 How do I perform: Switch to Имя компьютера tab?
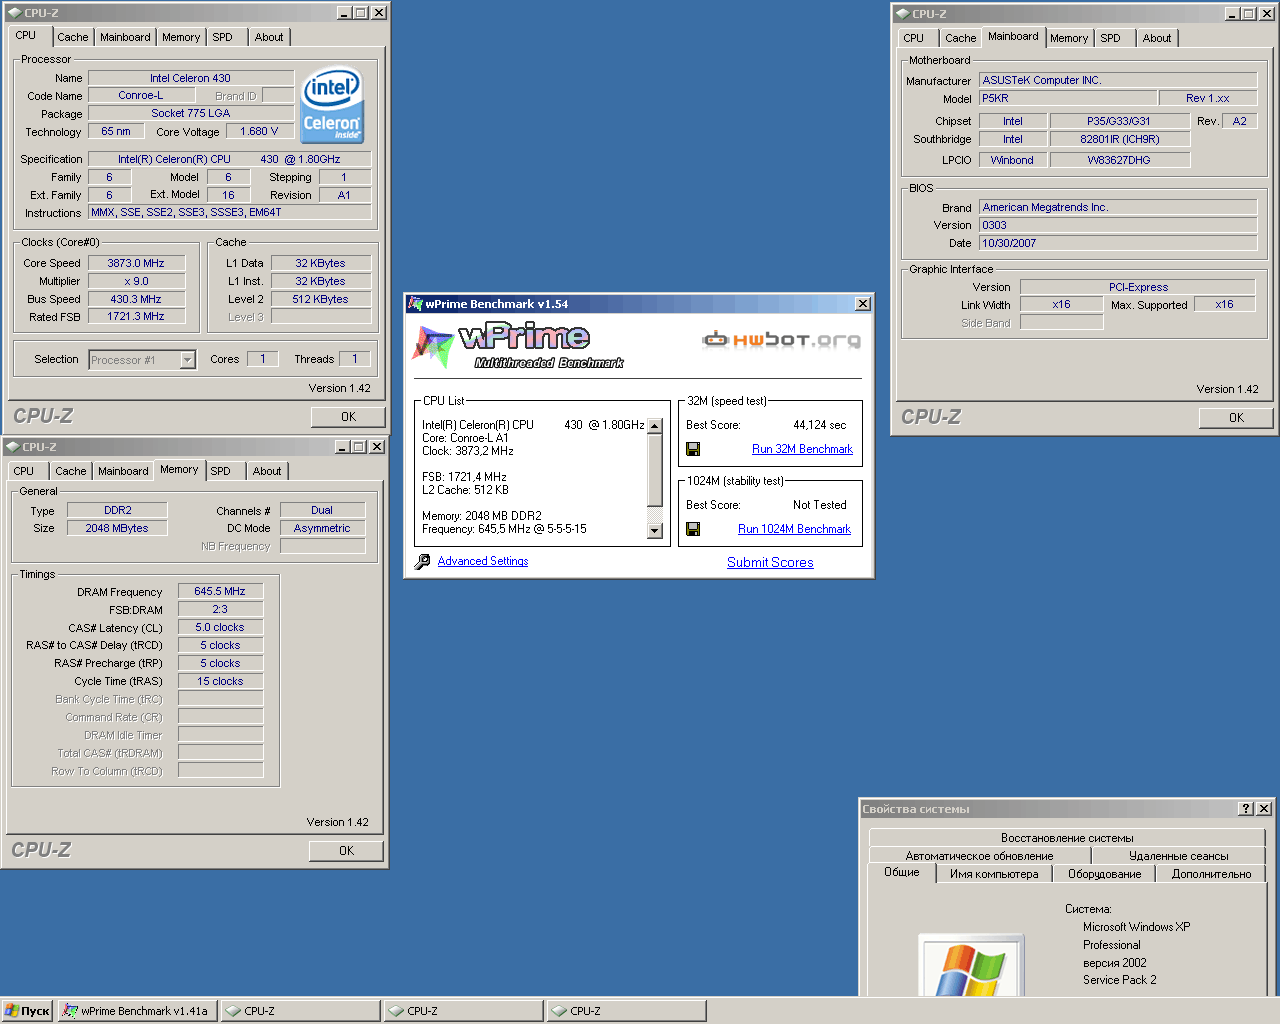994,874
